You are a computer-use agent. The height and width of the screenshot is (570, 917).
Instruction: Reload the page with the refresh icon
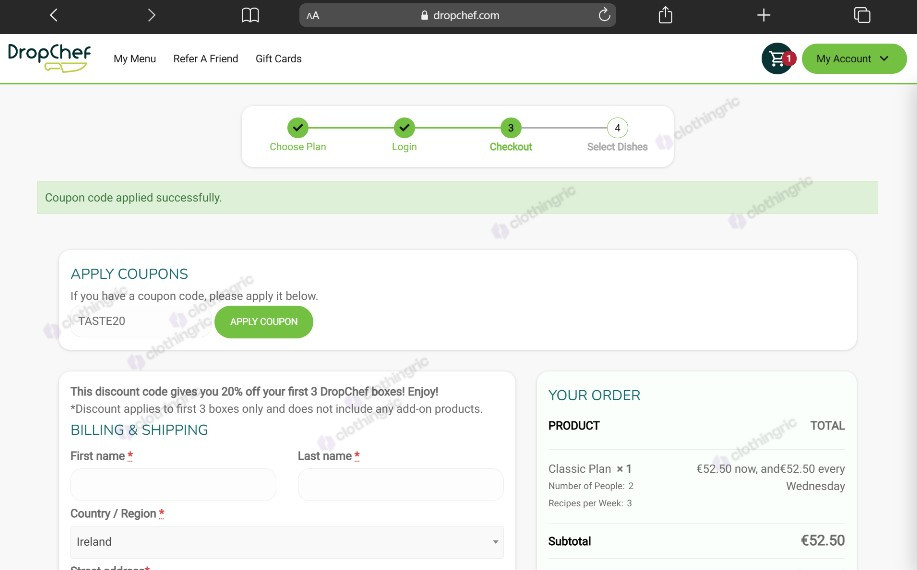604,15
